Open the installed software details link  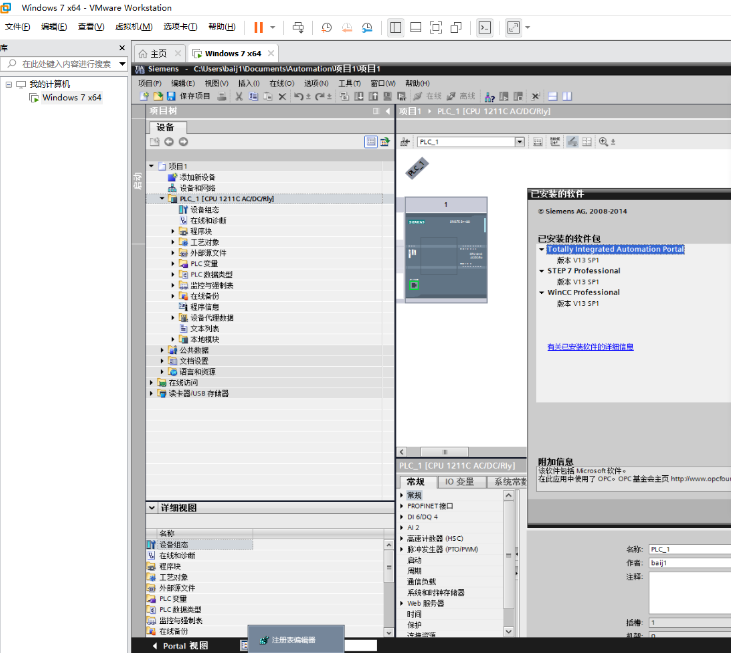click(590, 347)
